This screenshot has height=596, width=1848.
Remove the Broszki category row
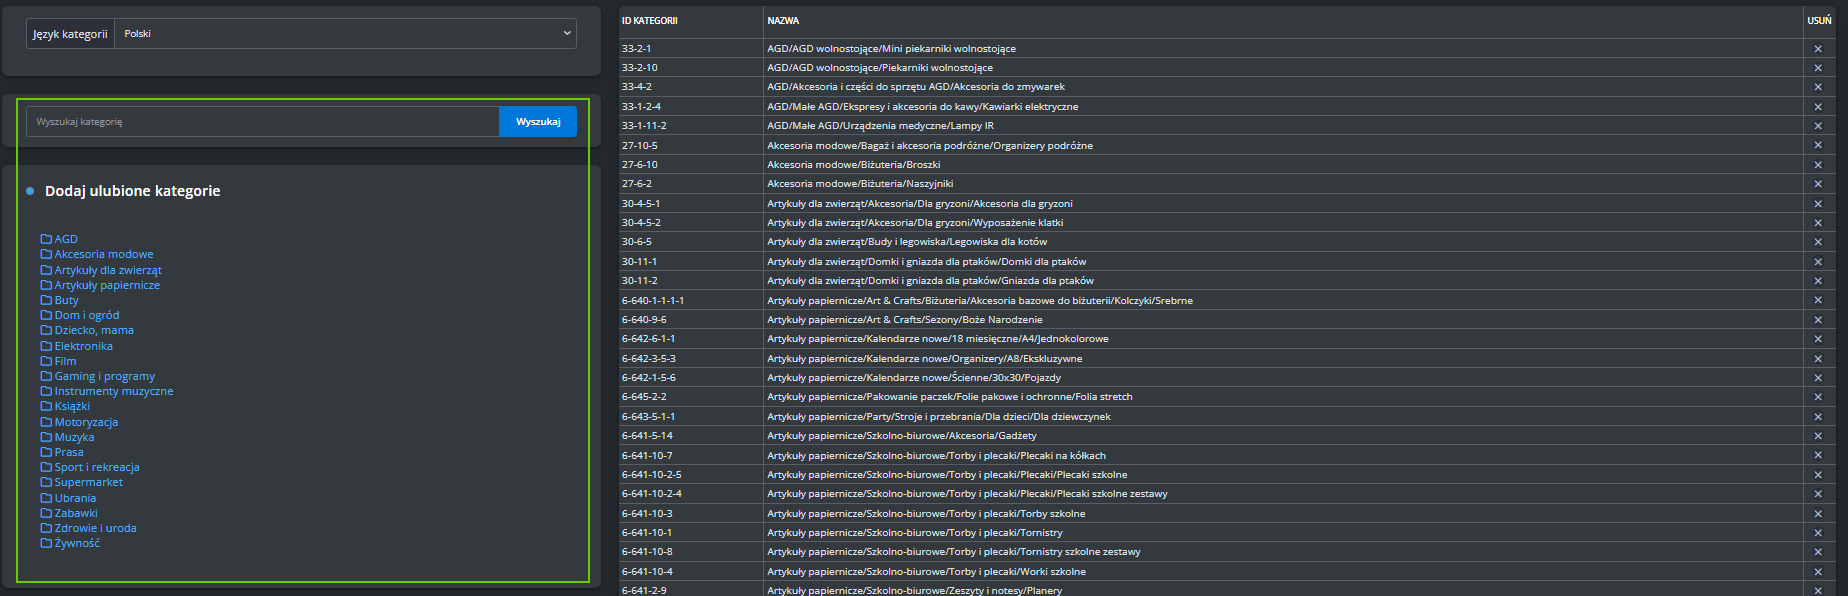click(x=1817, y=165)
